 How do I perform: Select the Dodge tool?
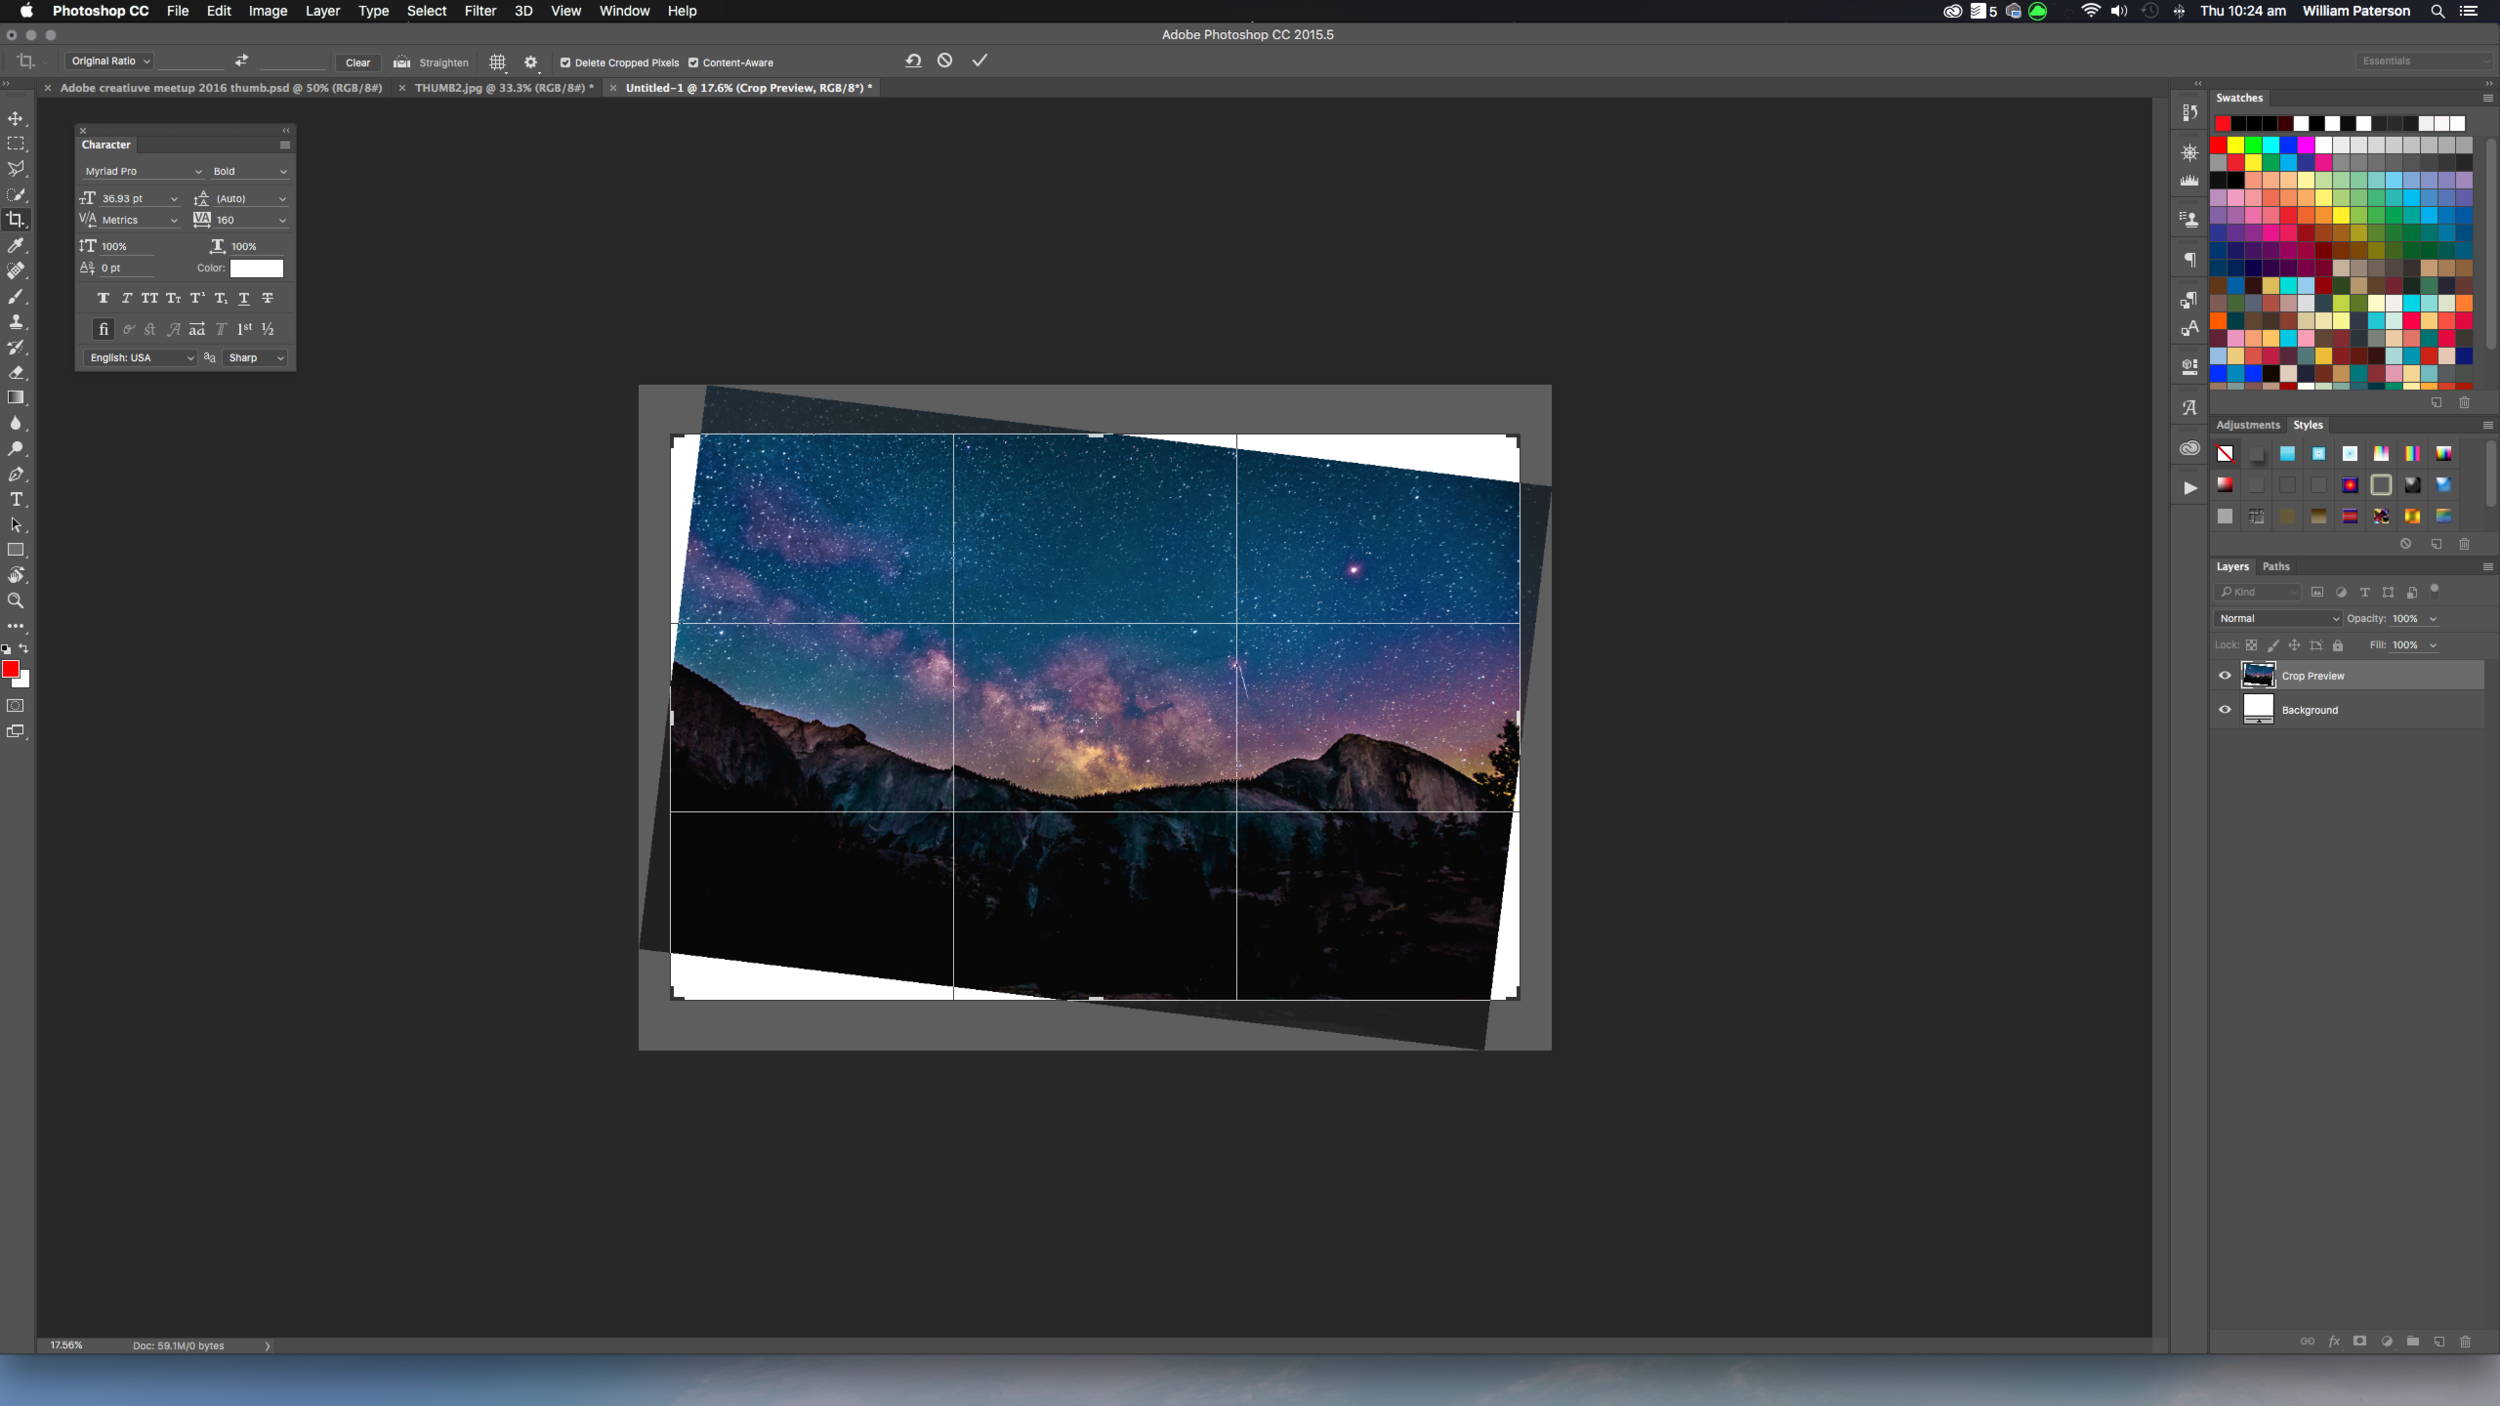click(16, 449)
